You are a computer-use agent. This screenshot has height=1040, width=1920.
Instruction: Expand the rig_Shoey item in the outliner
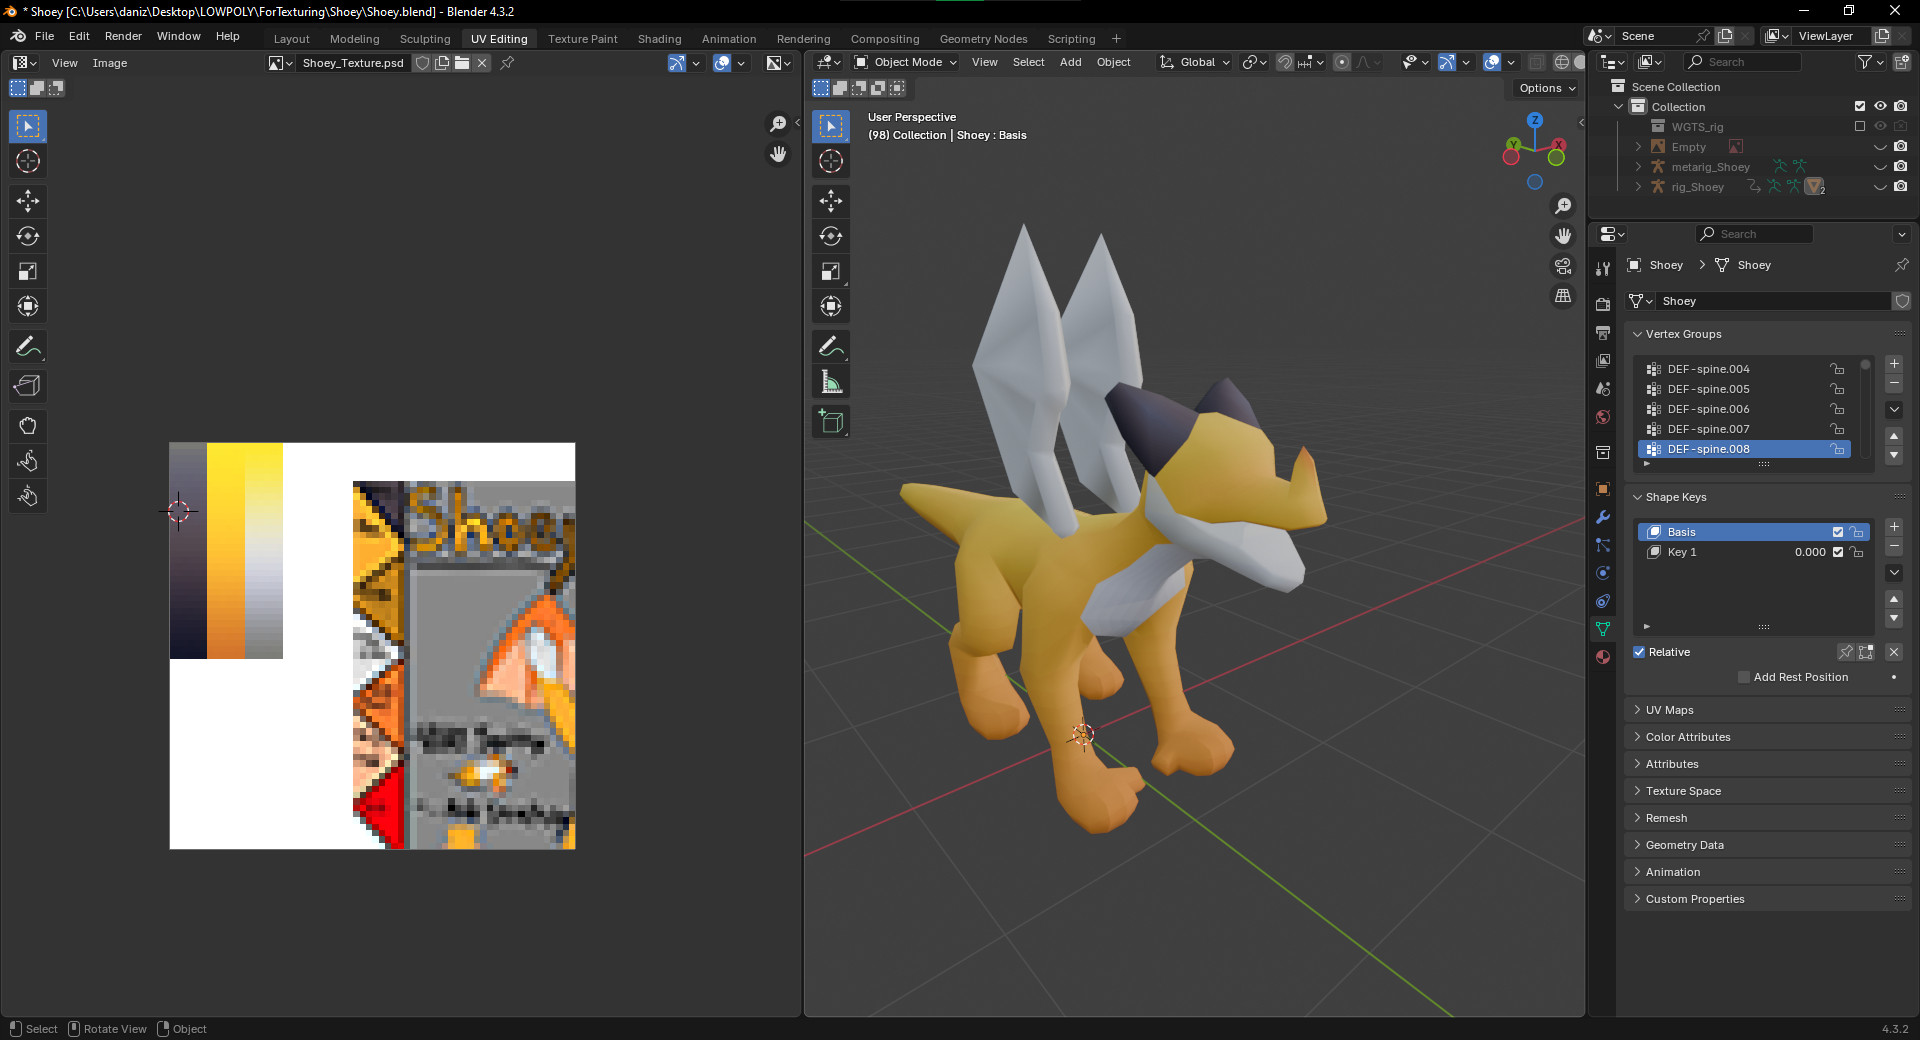point(1638,187)
